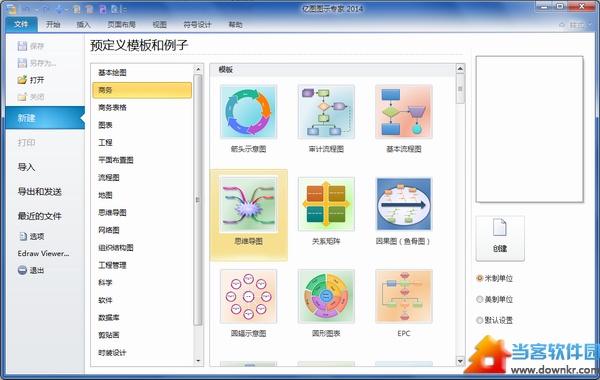The height and width of the screenshot is (380, 600).
Task: Open the 视图 ribbon tab
Action: (x=160, y=24)
